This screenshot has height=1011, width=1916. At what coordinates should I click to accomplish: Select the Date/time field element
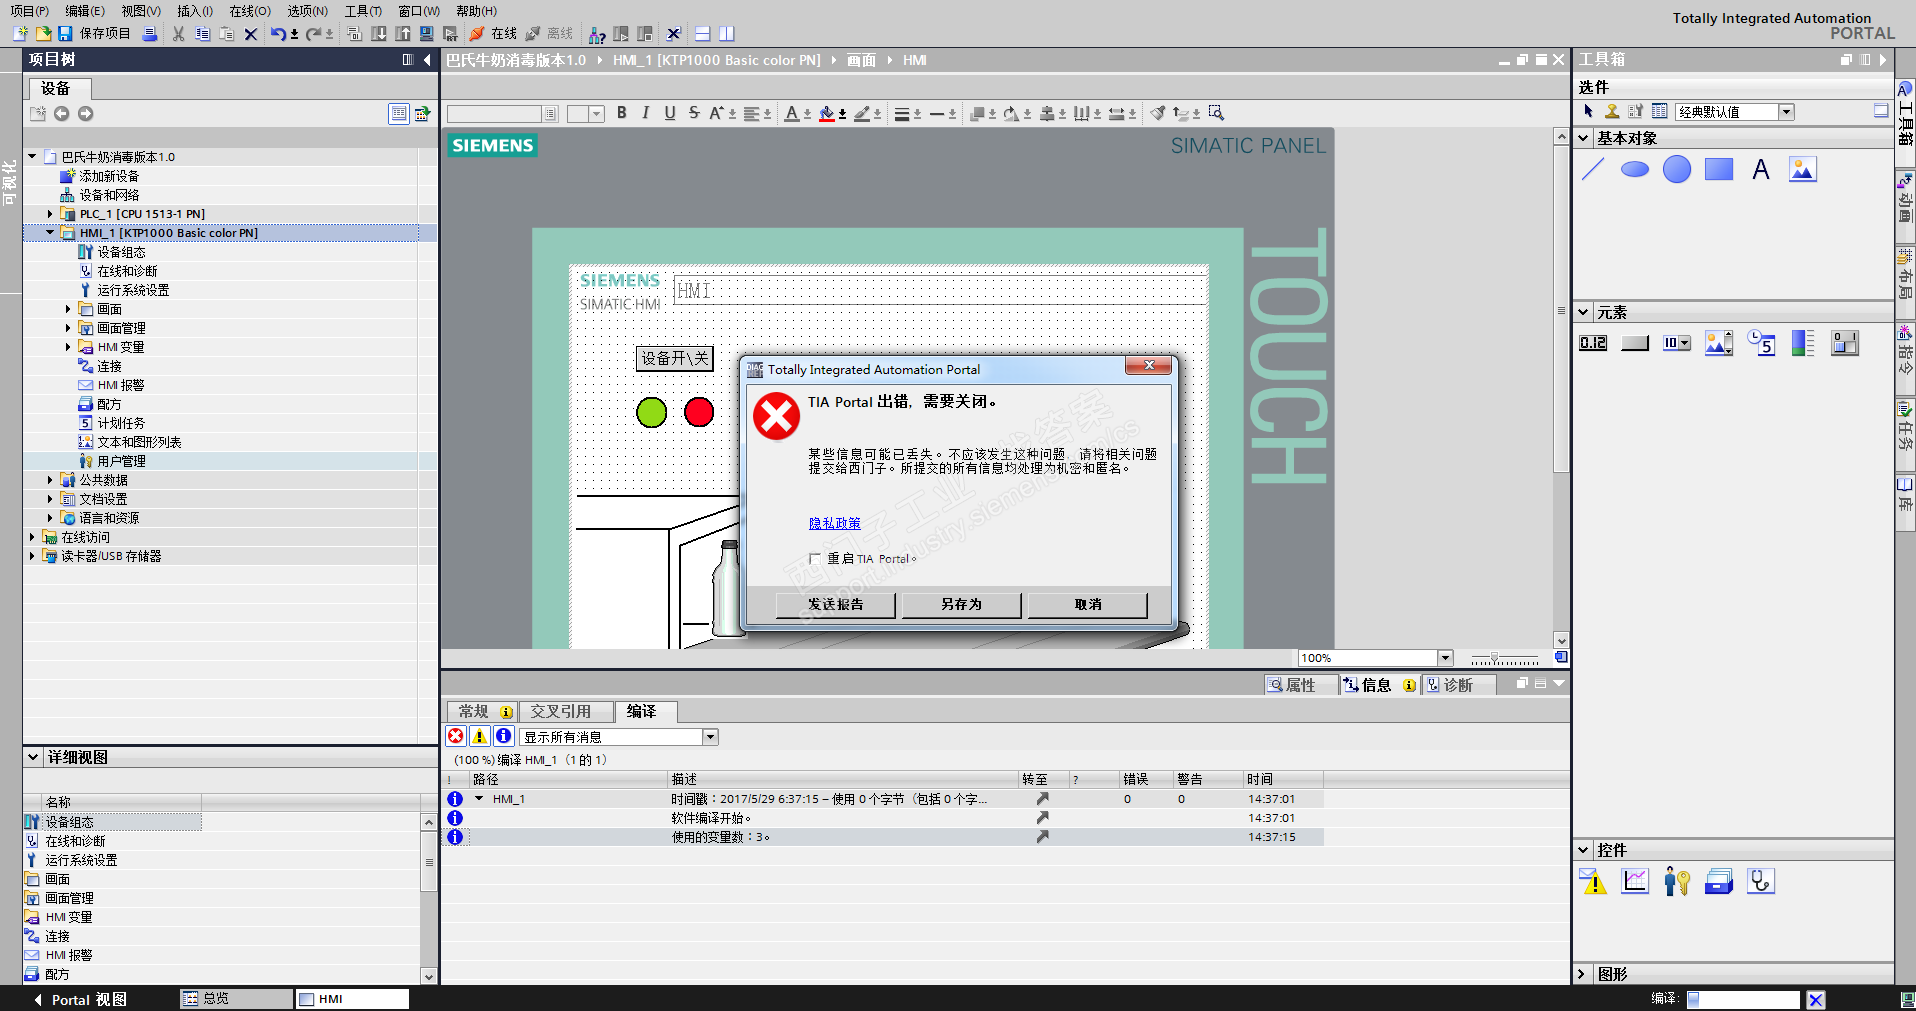pos(1761,344)
